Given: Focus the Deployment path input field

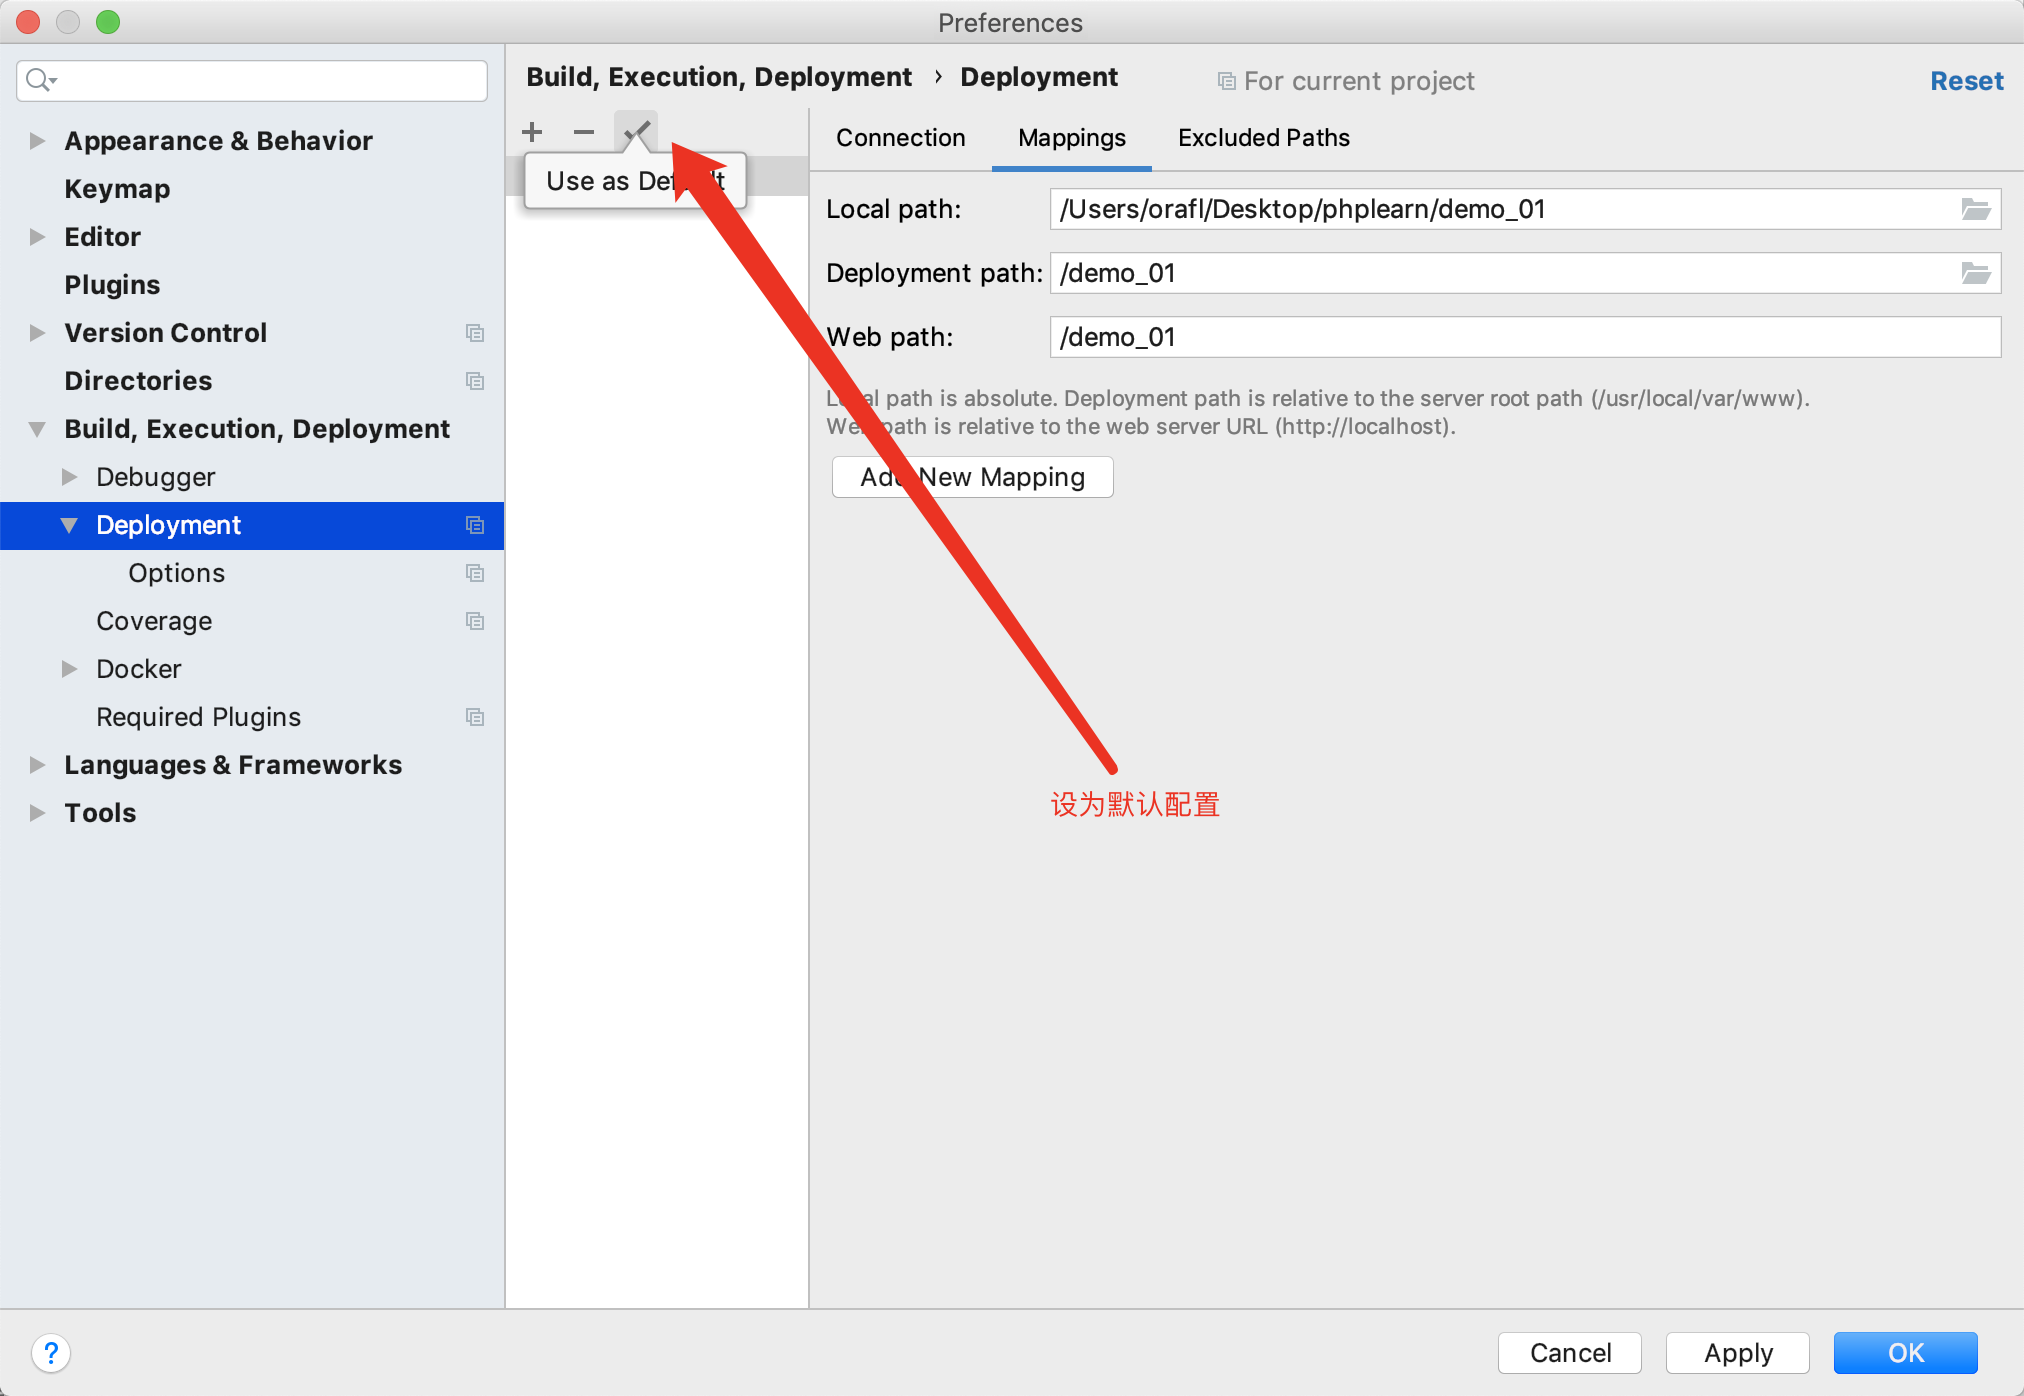Looking at the screenshot, I should [x=1524, y=273].
